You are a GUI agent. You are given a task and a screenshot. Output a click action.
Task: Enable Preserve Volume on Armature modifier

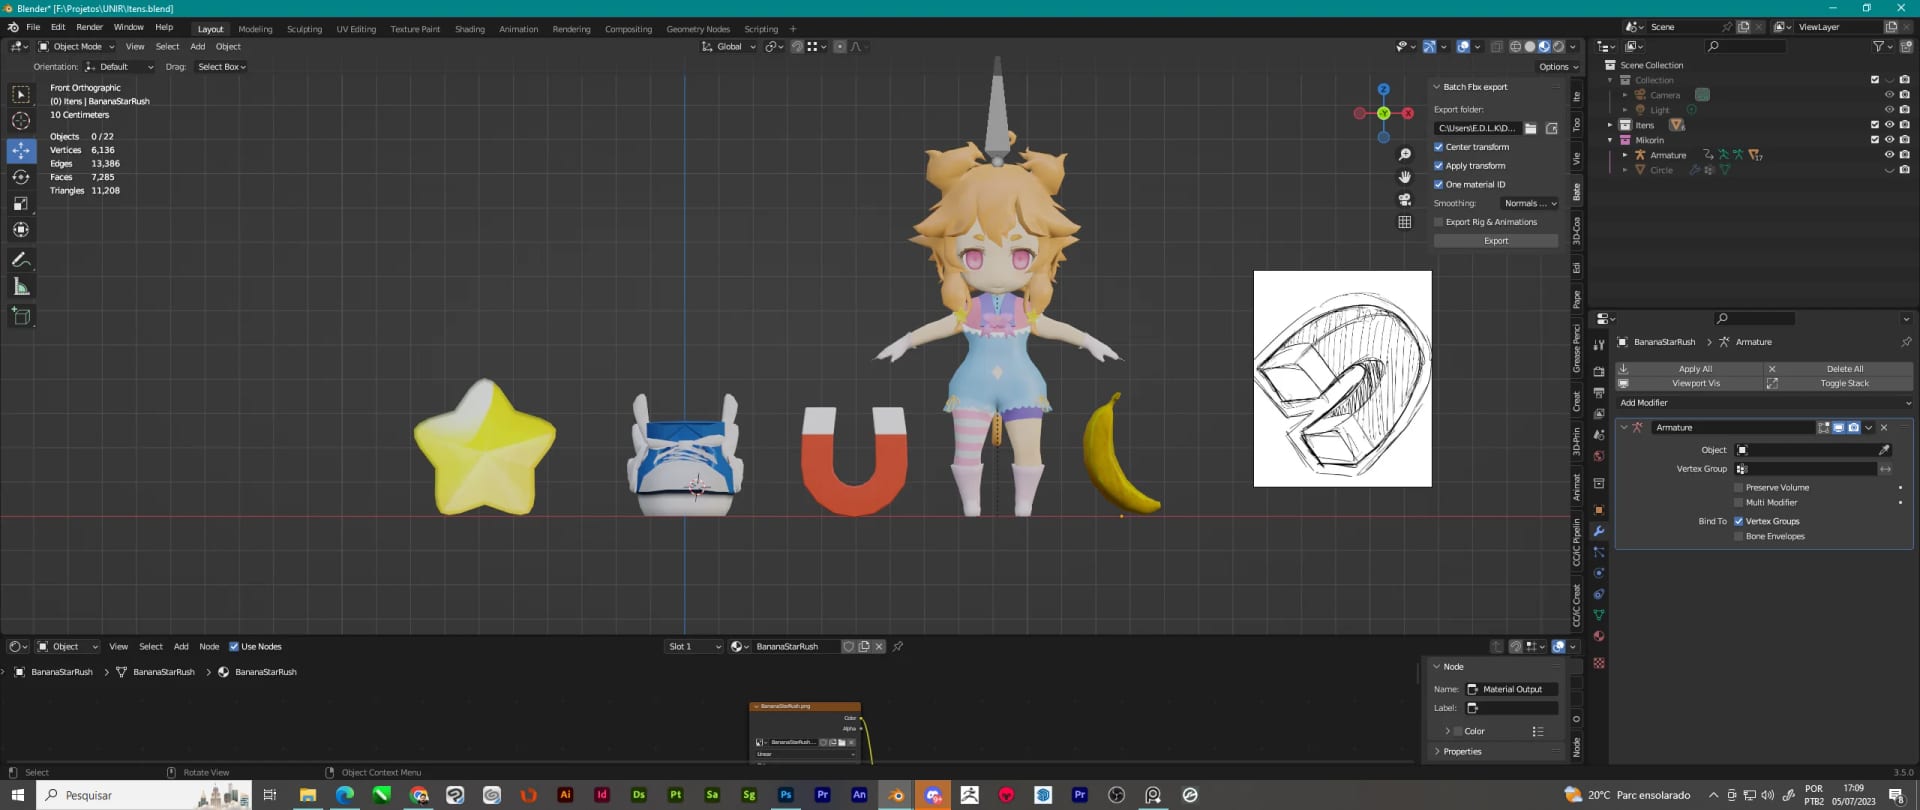pos(1739,488)
